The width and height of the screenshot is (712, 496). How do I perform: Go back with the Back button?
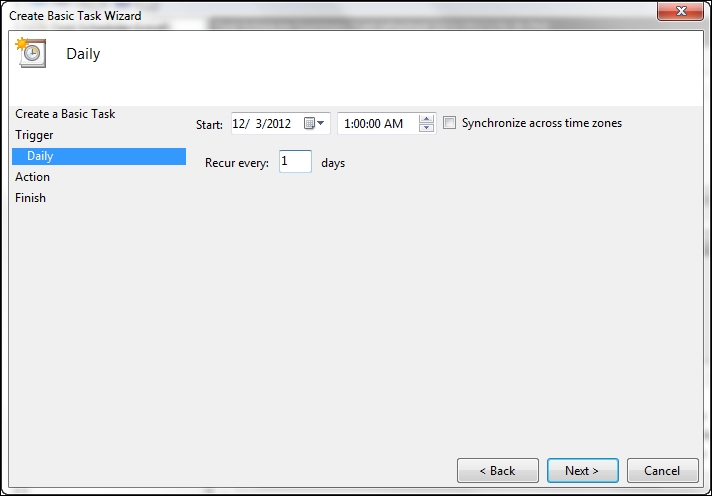498,471
